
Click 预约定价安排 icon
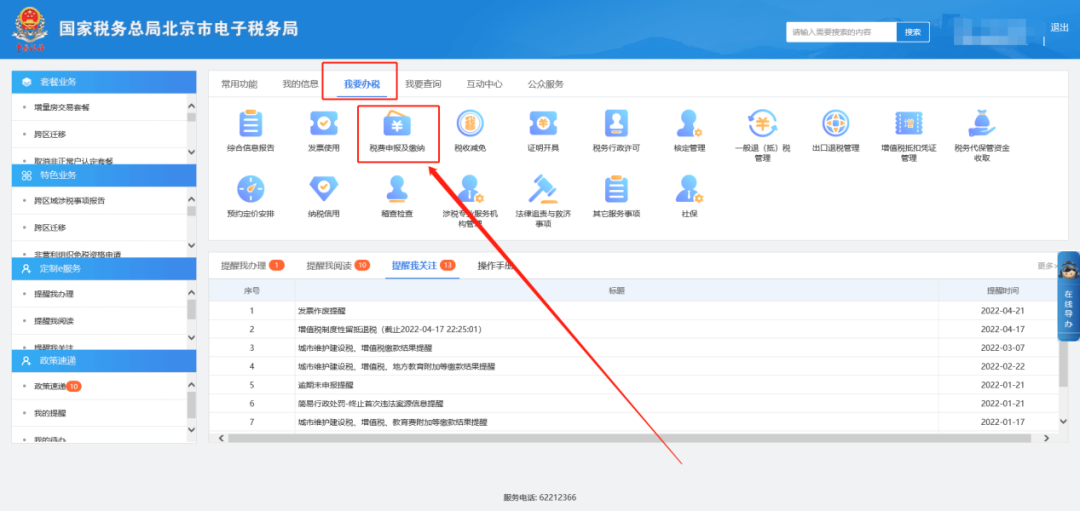[250, 189]
